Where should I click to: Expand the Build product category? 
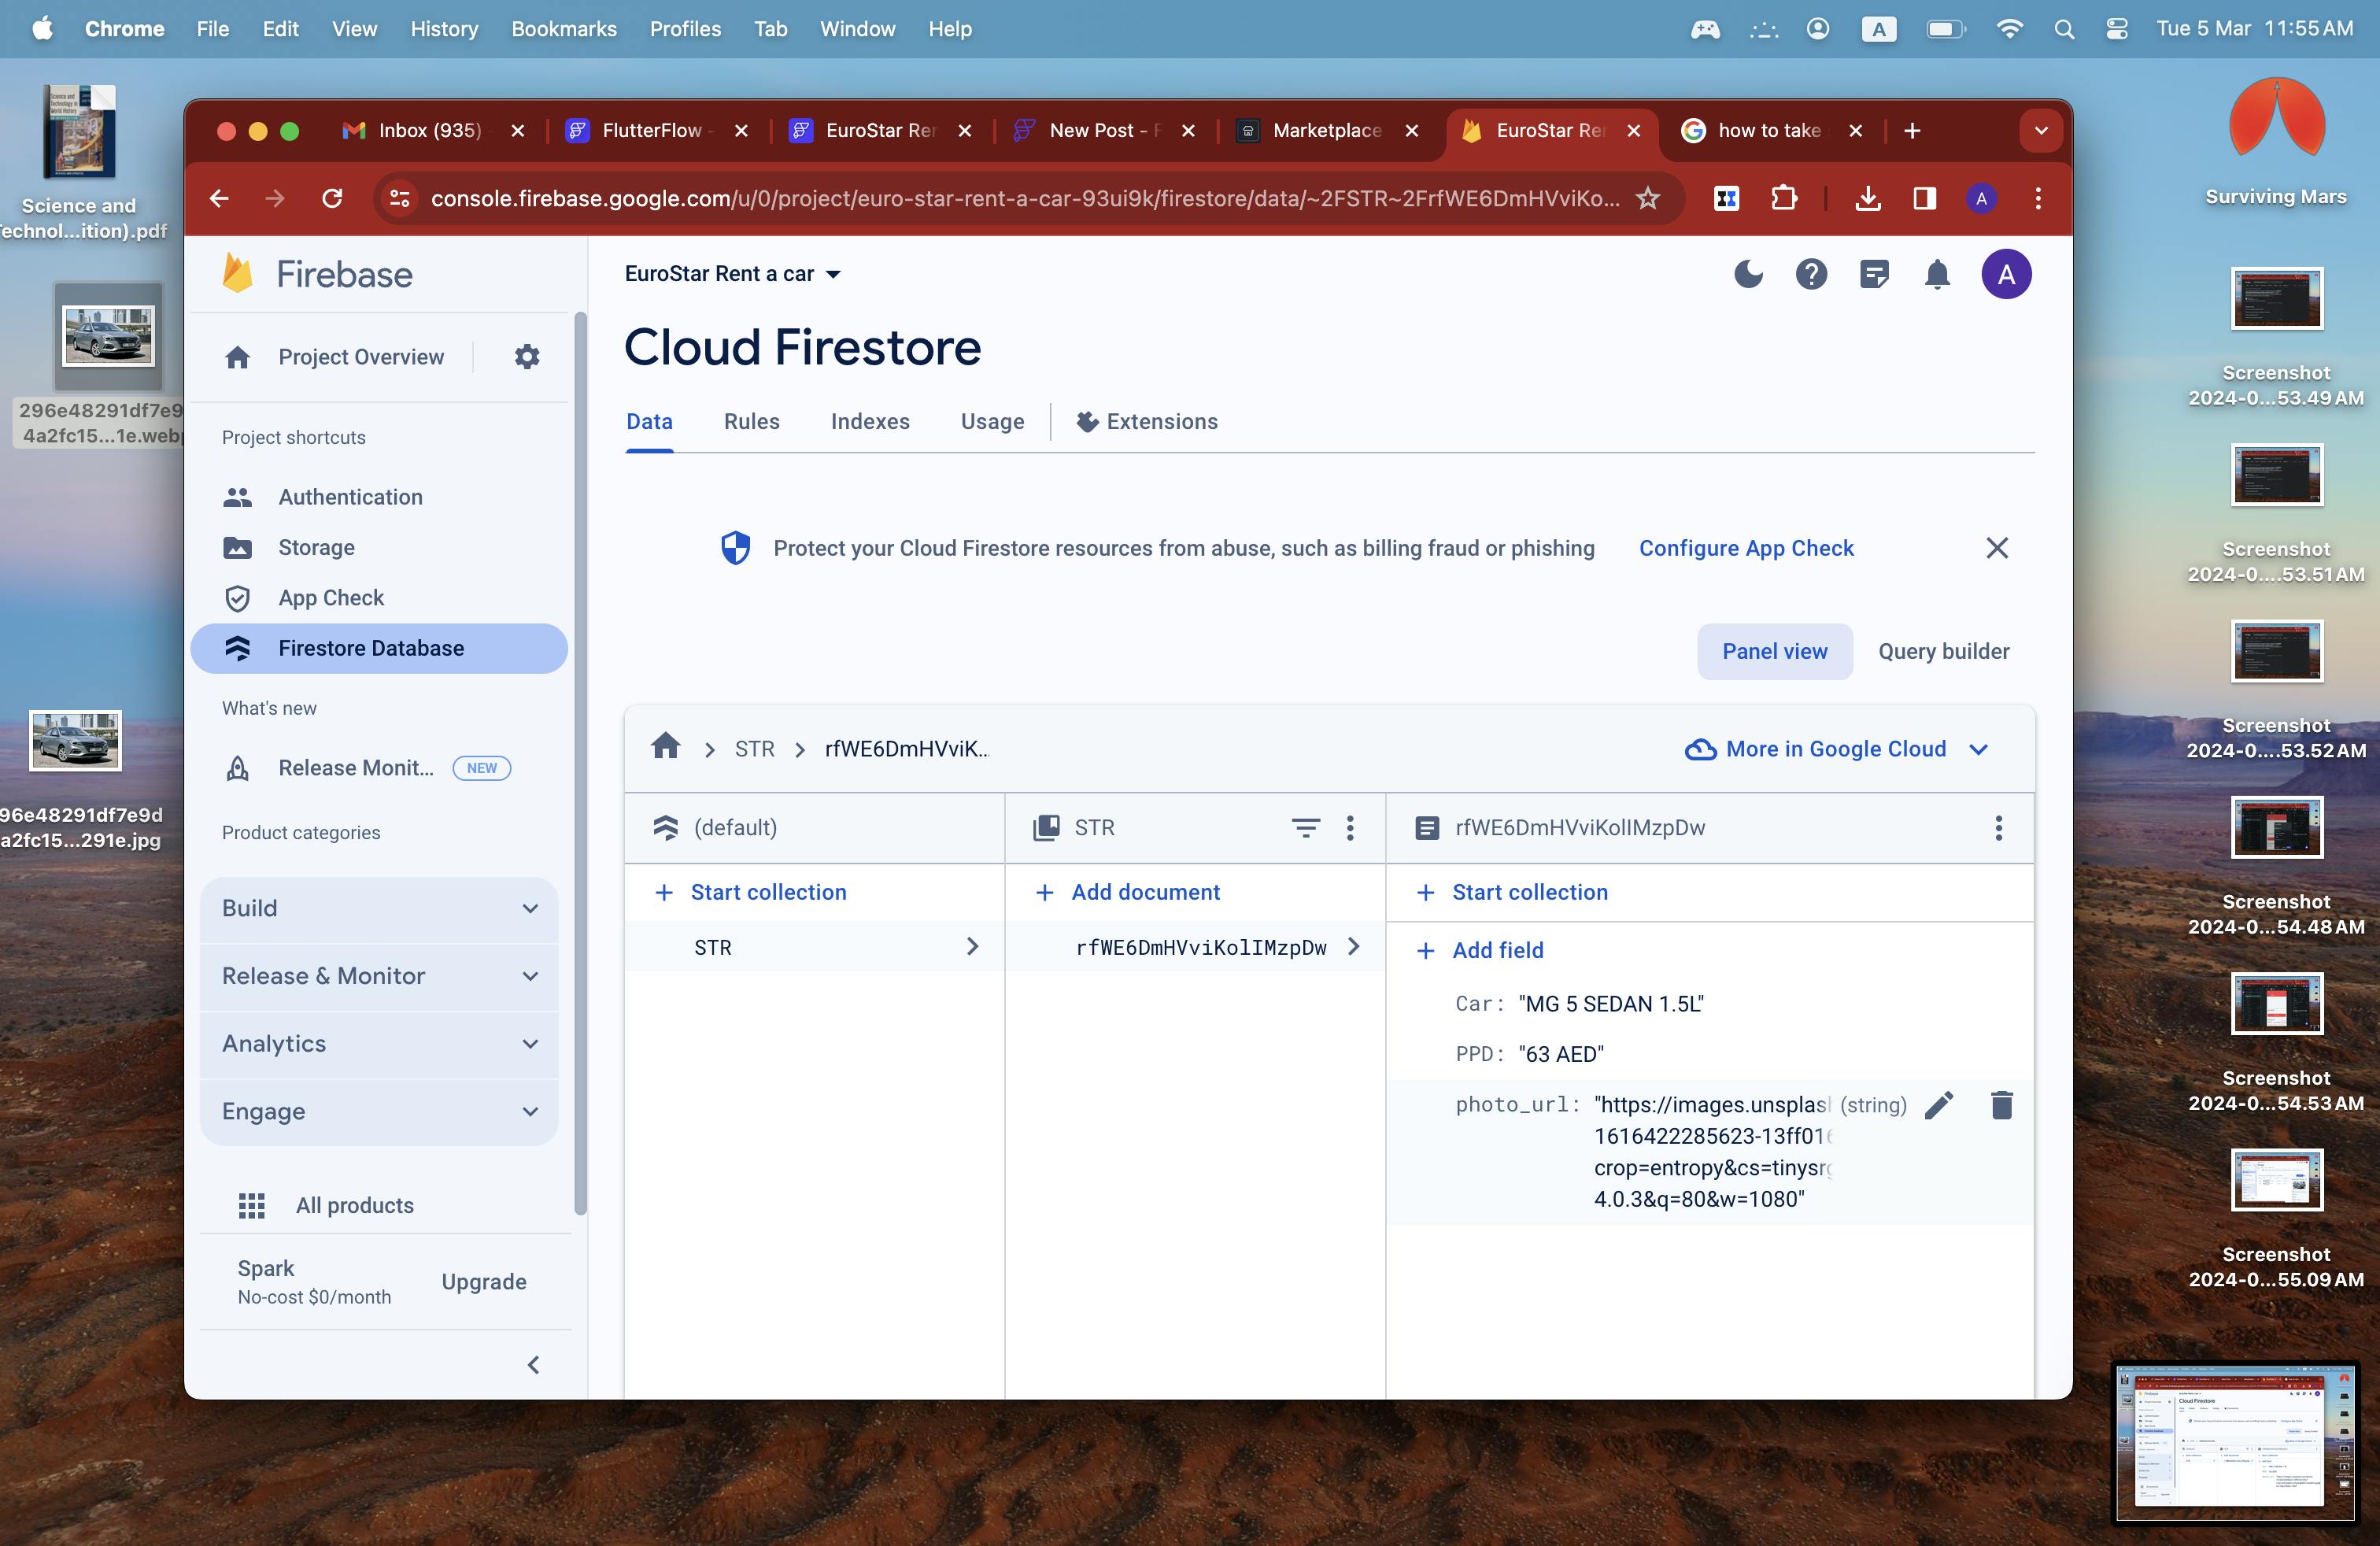coord(379,908)
